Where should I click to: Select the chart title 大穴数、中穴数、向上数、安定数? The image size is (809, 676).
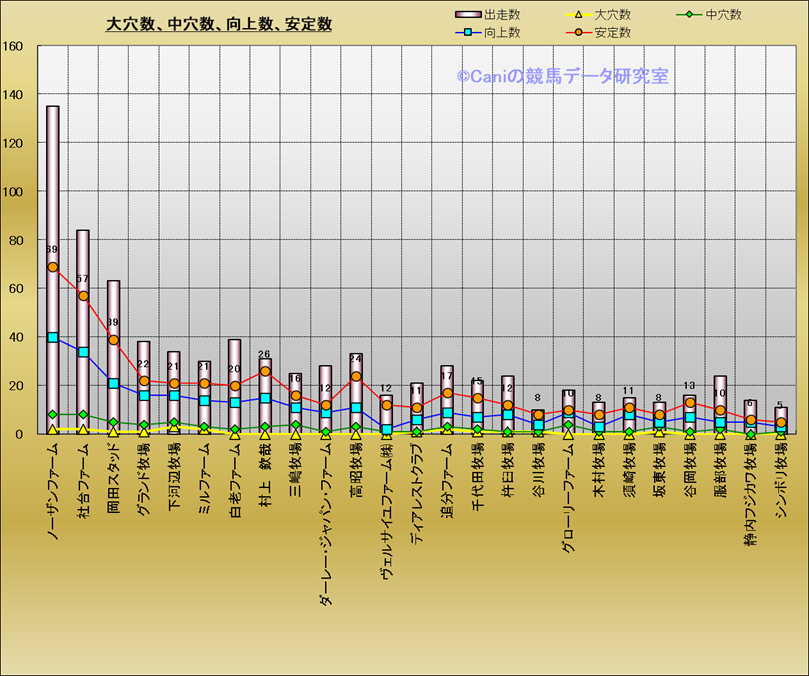tap(219, 25)
